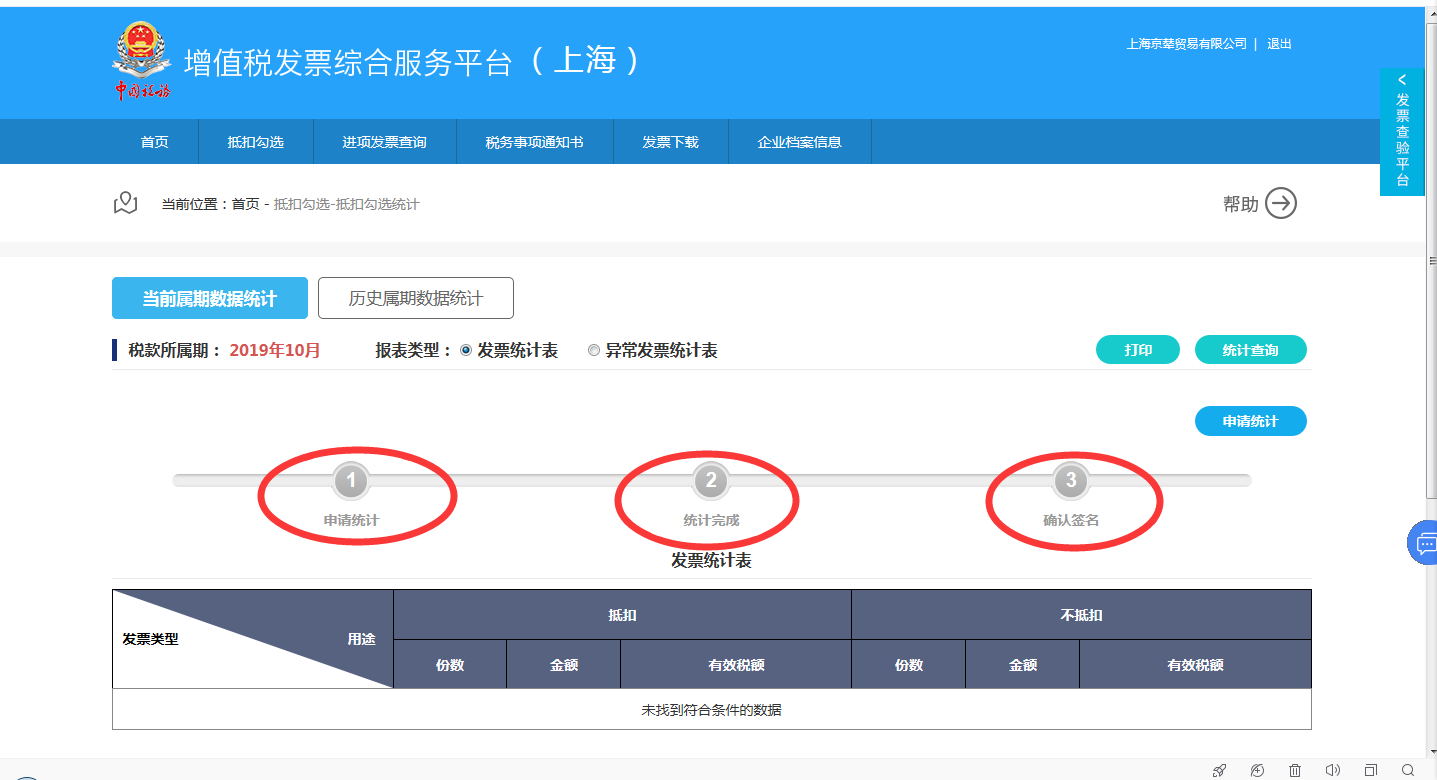Open the help arrow circle icon
Viewport: 1437px width, 780px height.
pos(1281,204)
